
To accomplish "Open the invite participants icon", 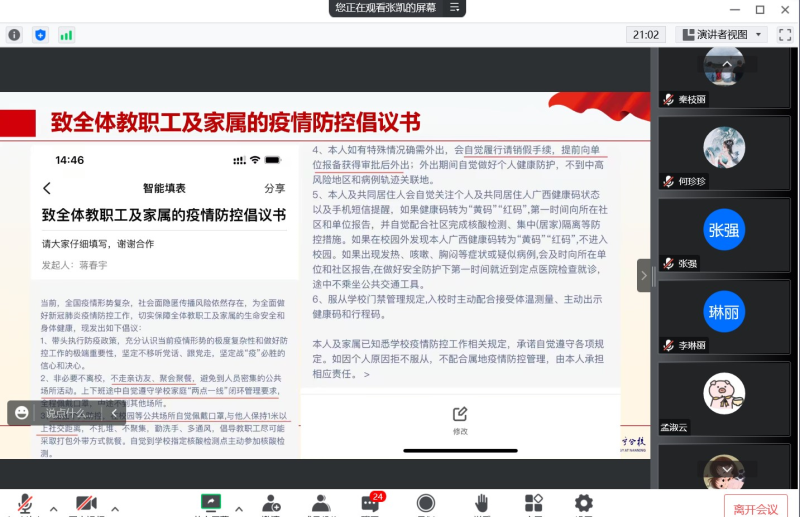I will (271, 502).
